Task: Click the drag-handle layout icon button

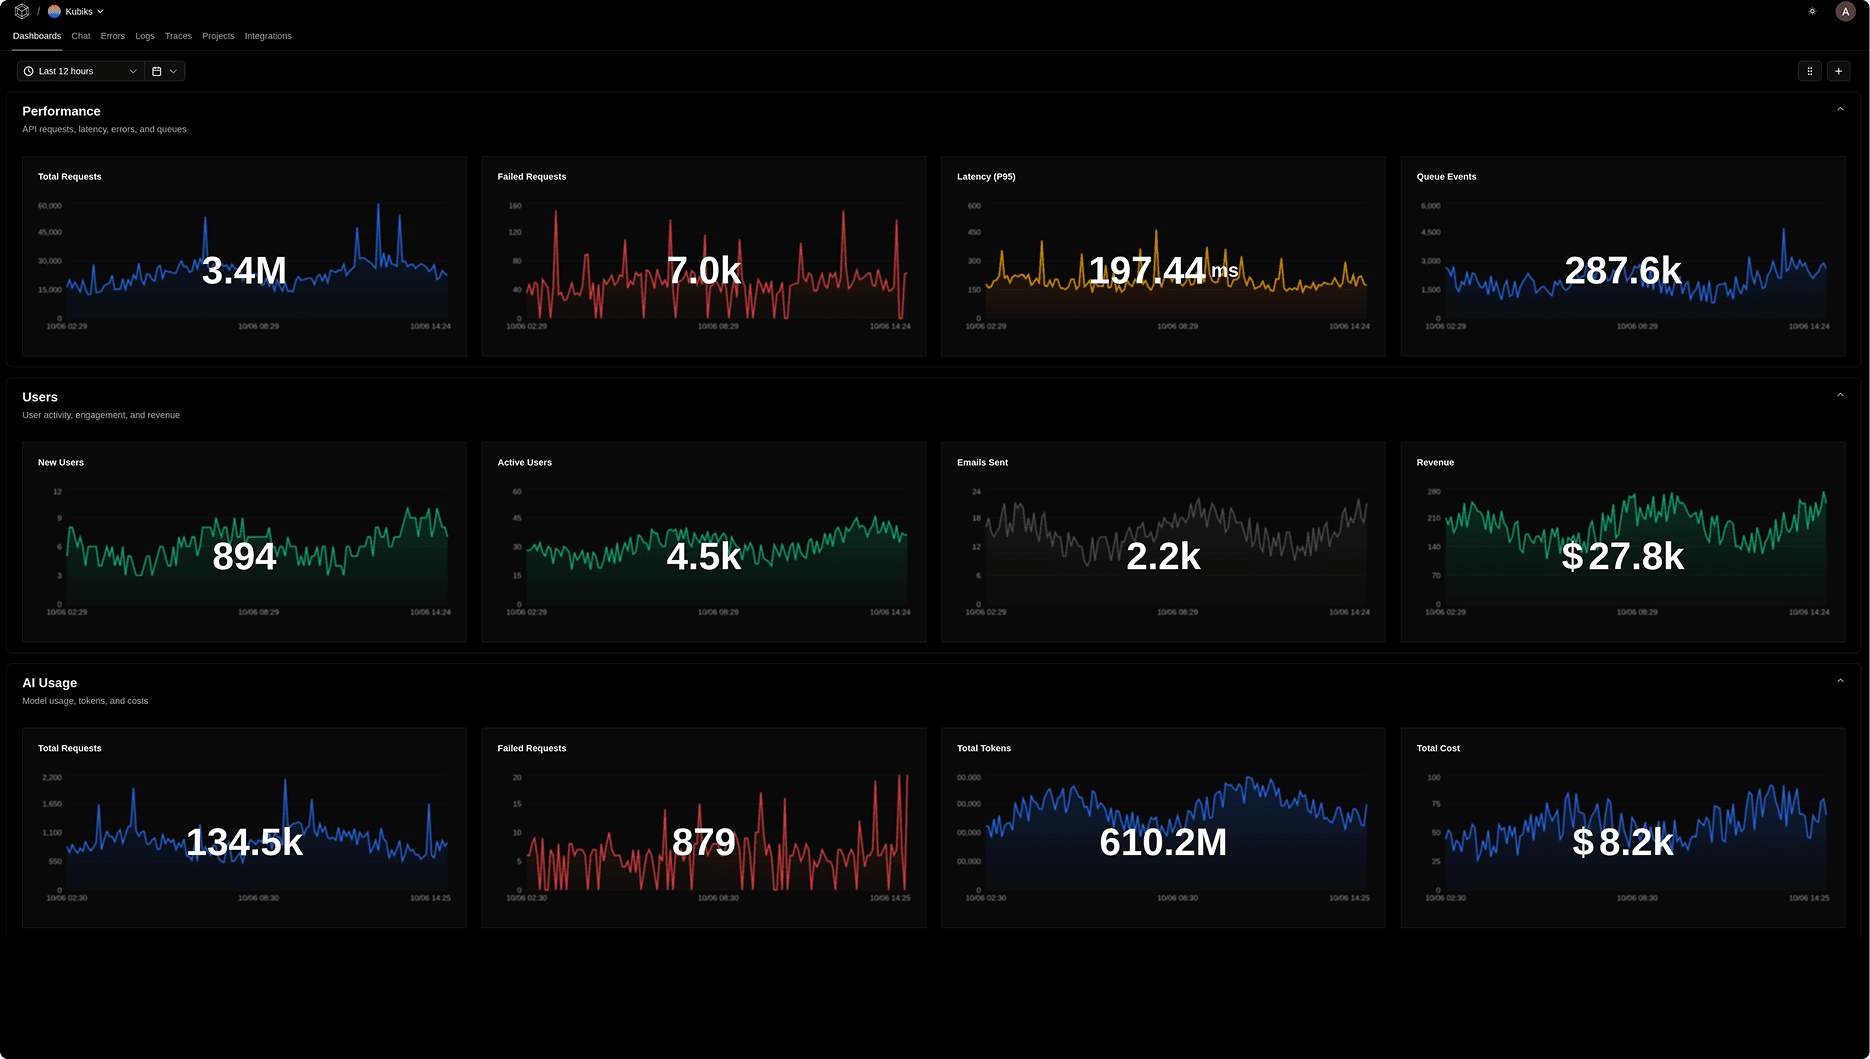Action: 1809,71
